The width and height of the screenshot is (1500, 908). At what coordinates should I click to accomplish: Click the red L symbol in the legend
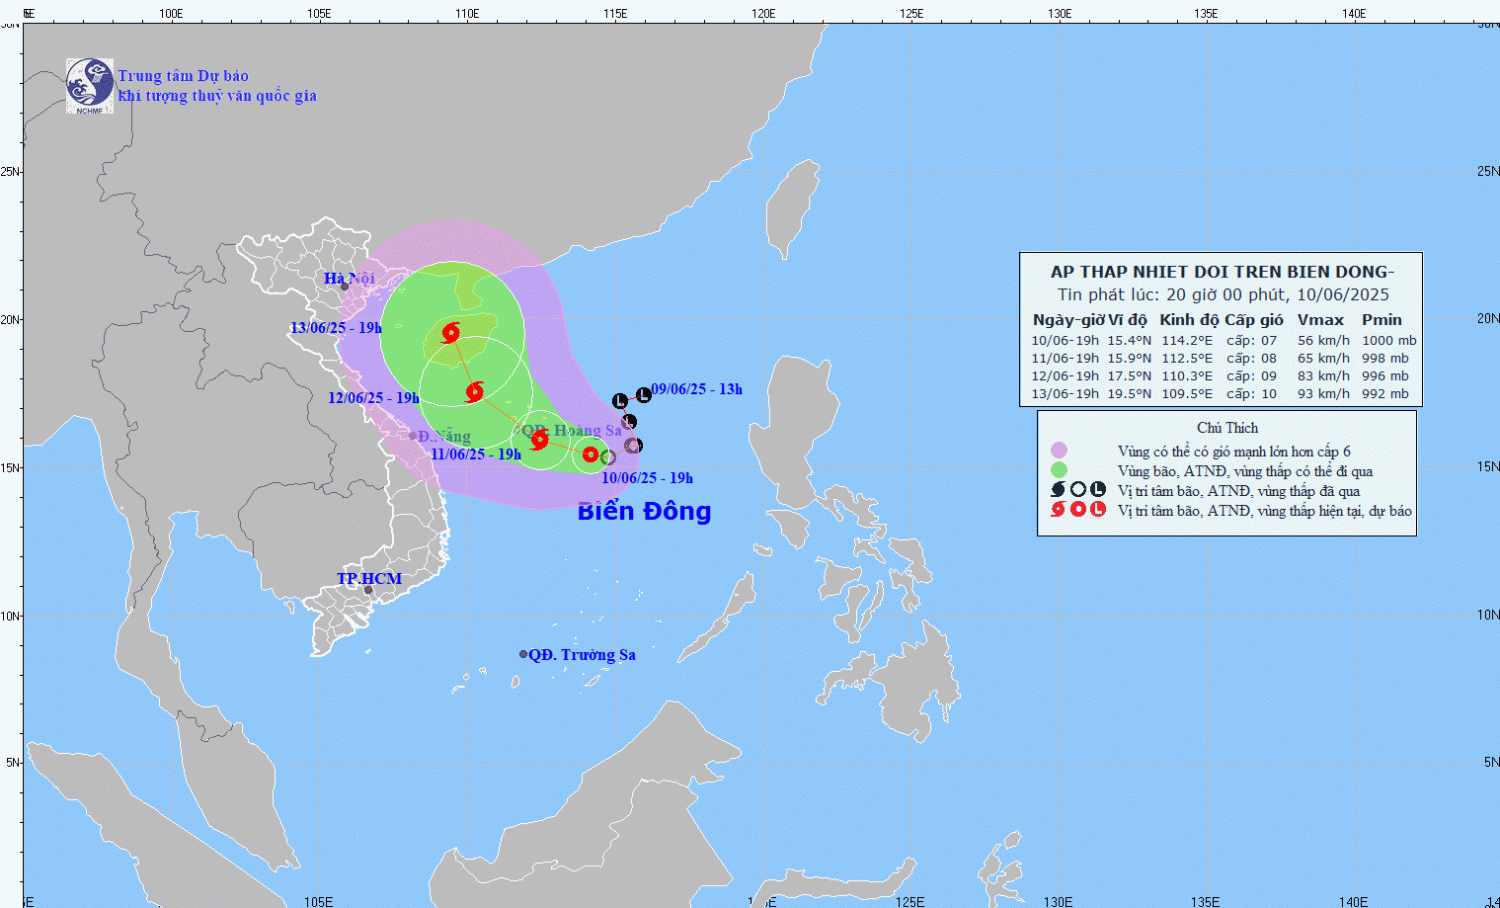pyautogui.click(x=1098, y=510)
